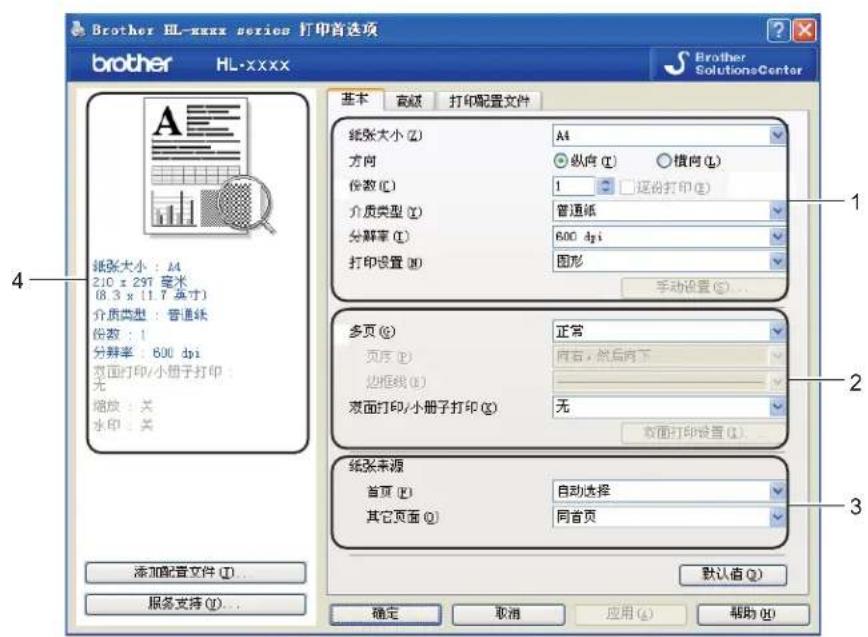
Task: Open the 纸张大小 A4 dropdown
Action: tap(669, 135)
